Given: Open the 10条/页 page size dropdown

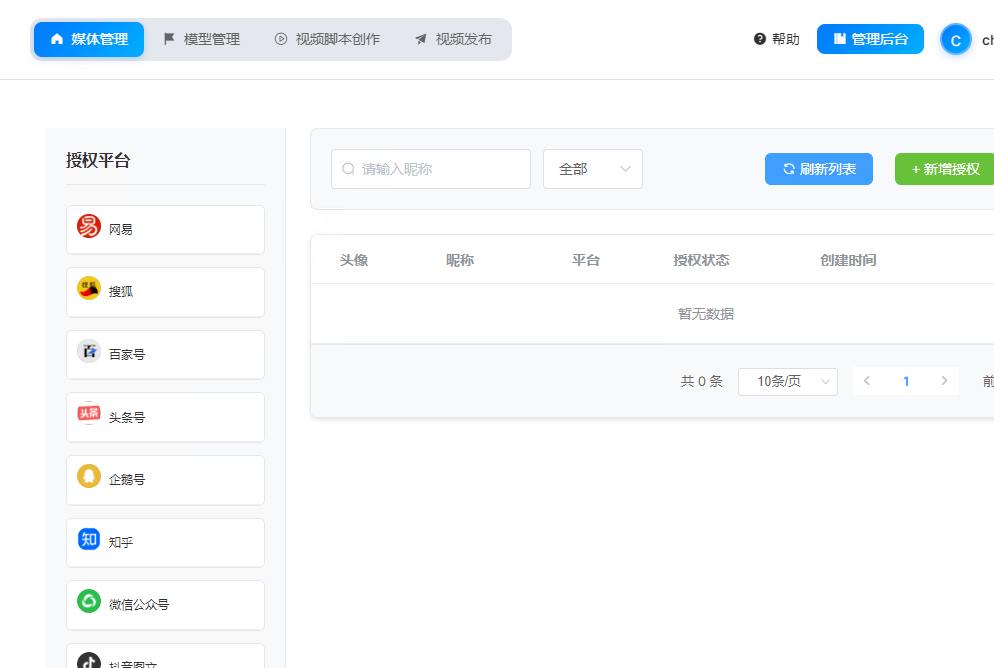Looking at the screenshot, I should coord(787,382).
